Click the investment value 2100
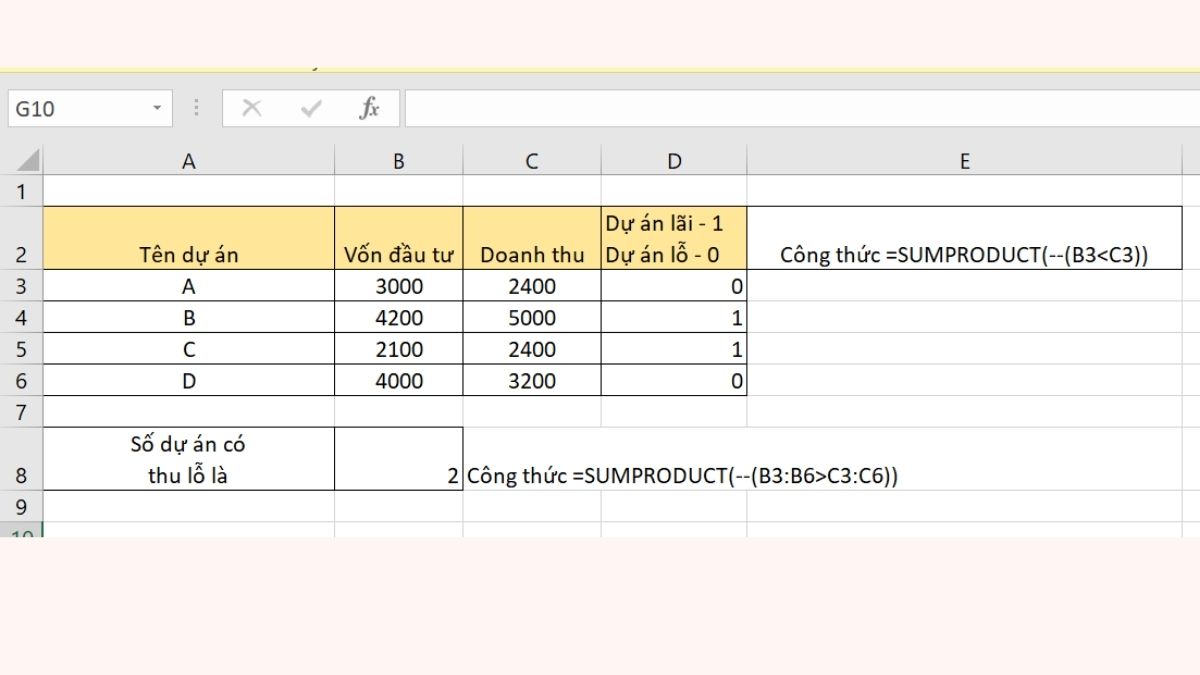 pyautogui.click(x=399, y=349)
